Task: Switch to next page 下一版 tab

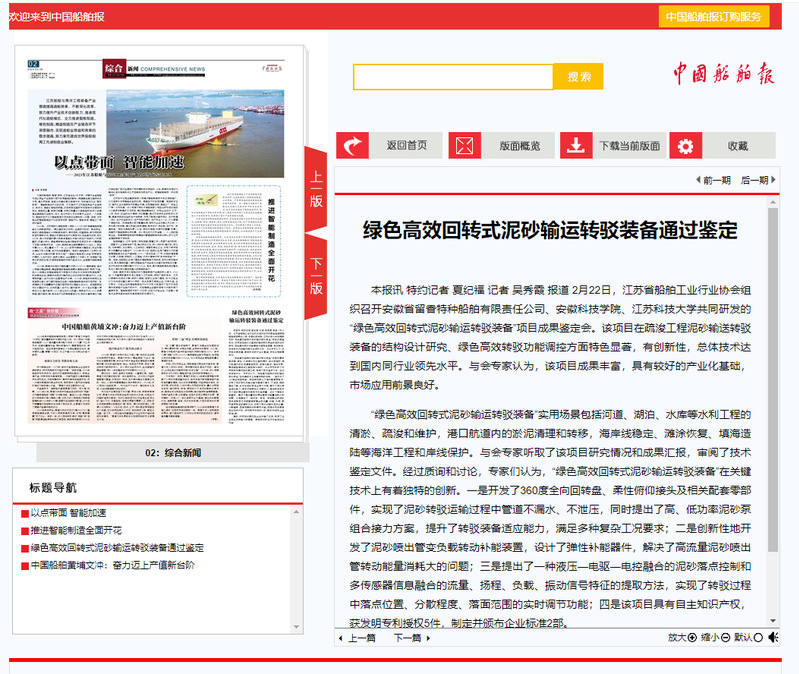Action: click(x=316, y=276)
